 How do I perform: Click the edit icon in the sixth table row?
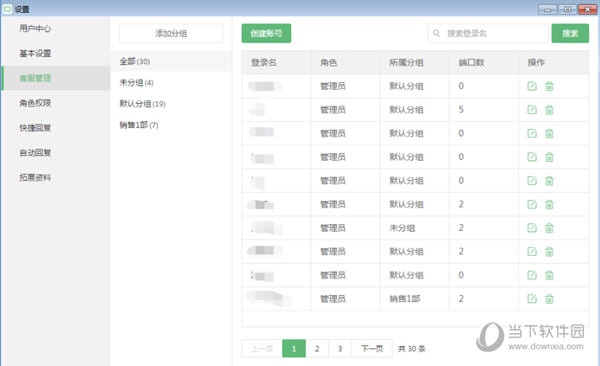(x=532, y=204)
